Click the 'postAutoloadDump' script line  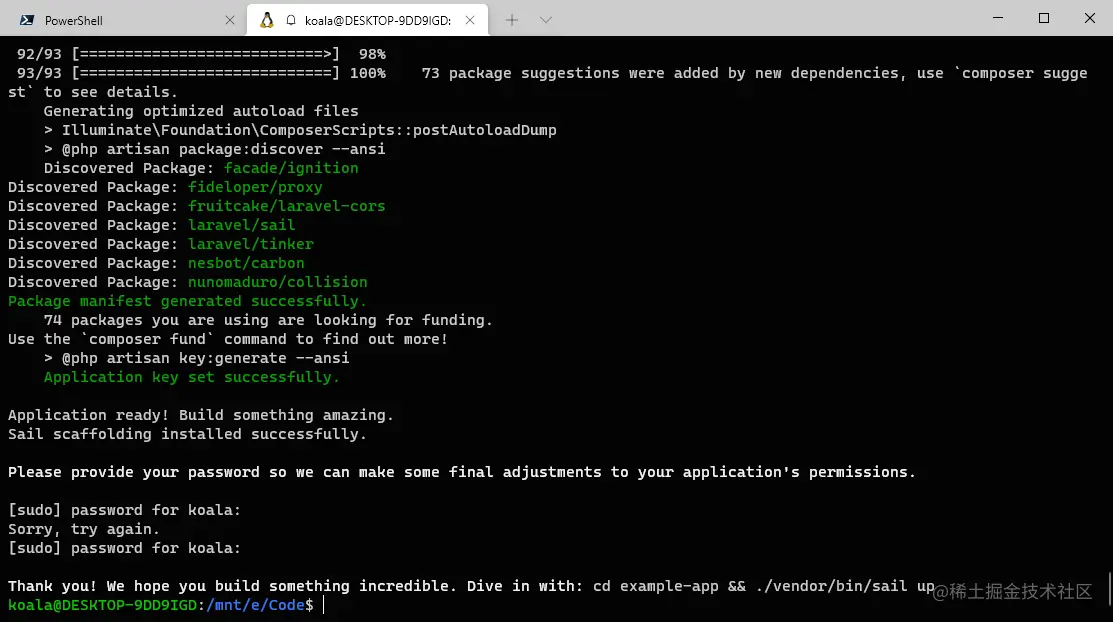pos(300,130)
